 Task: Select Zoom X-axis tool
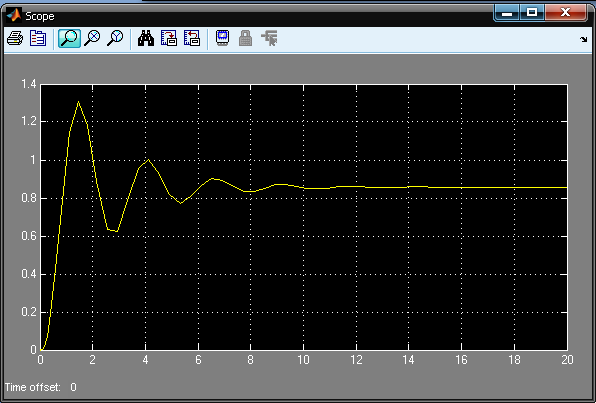coord(92,38)
